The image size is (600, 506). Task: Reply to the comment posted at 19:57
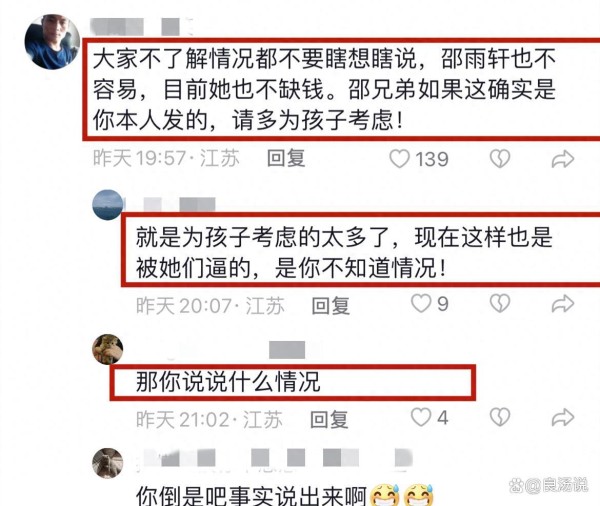pos(286,158)
